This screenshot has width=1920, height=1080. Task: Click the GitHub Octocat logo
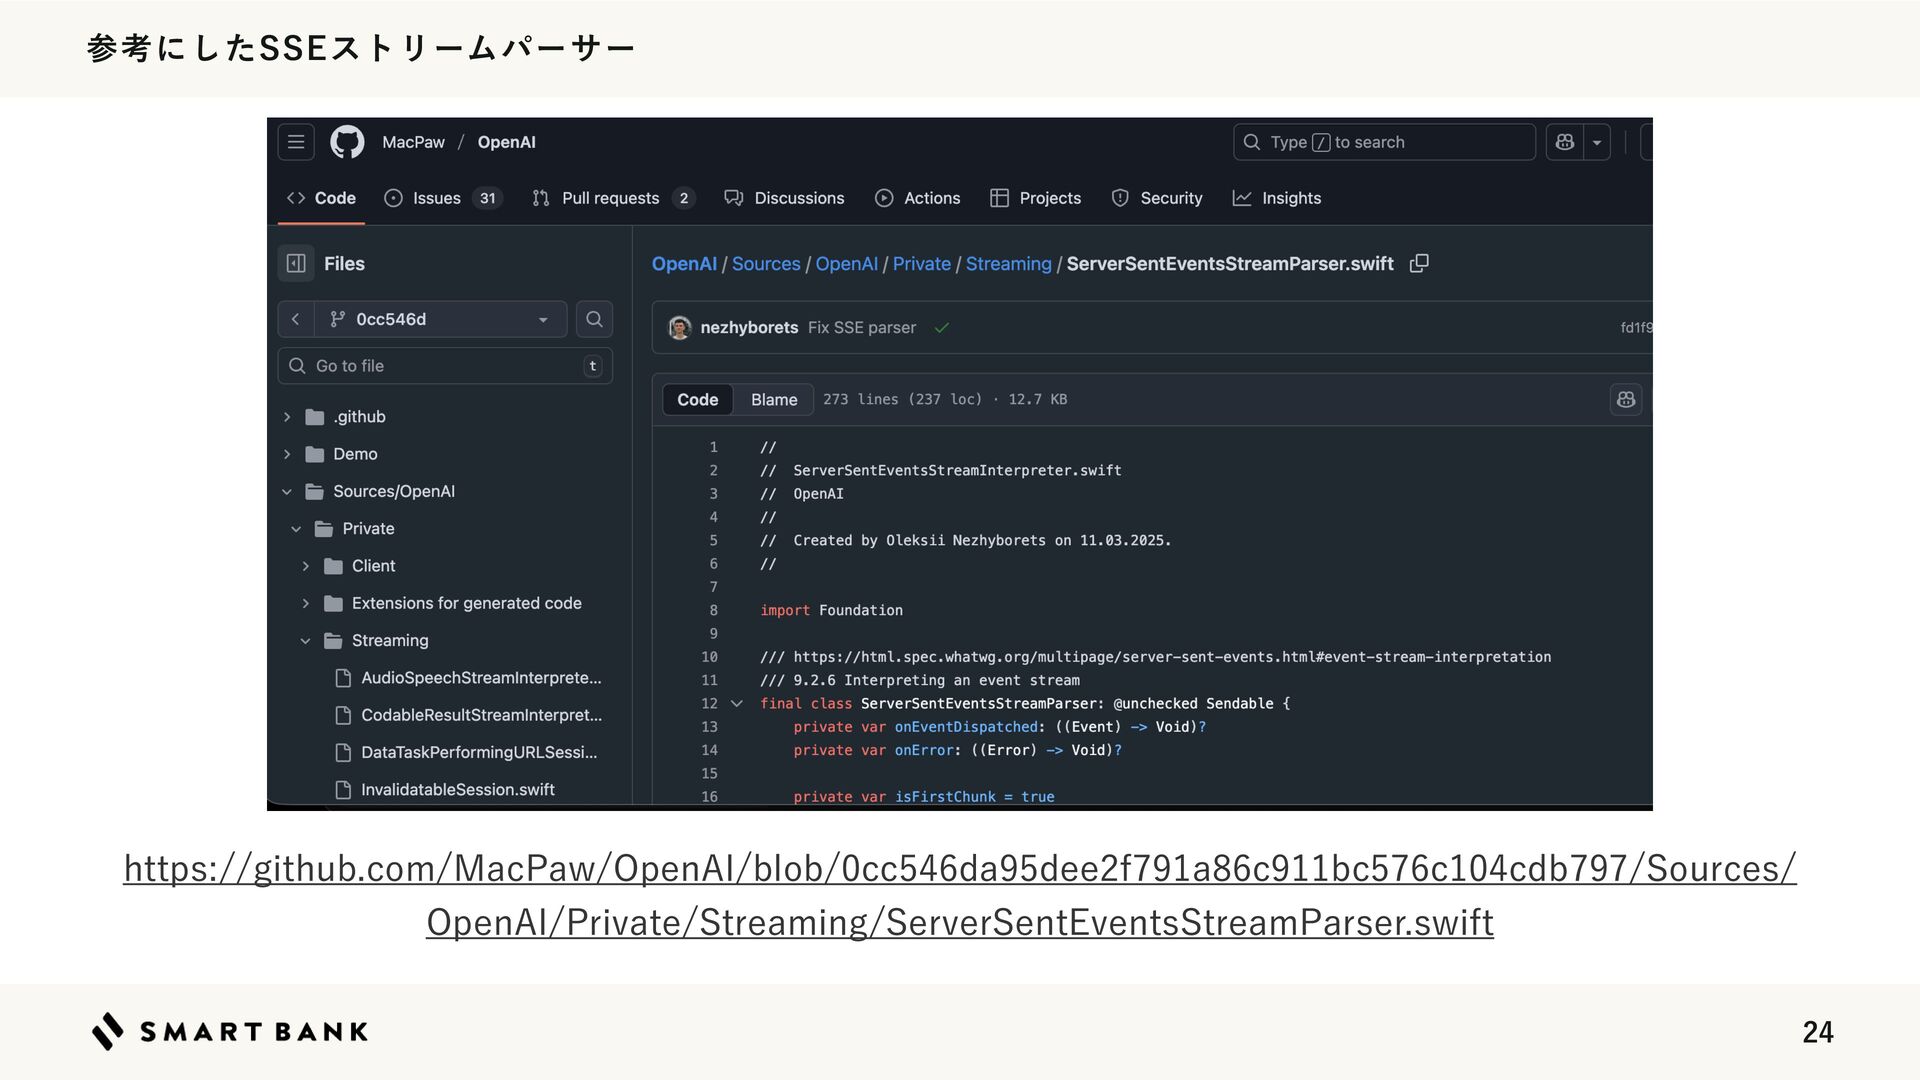tap(347, 142)
